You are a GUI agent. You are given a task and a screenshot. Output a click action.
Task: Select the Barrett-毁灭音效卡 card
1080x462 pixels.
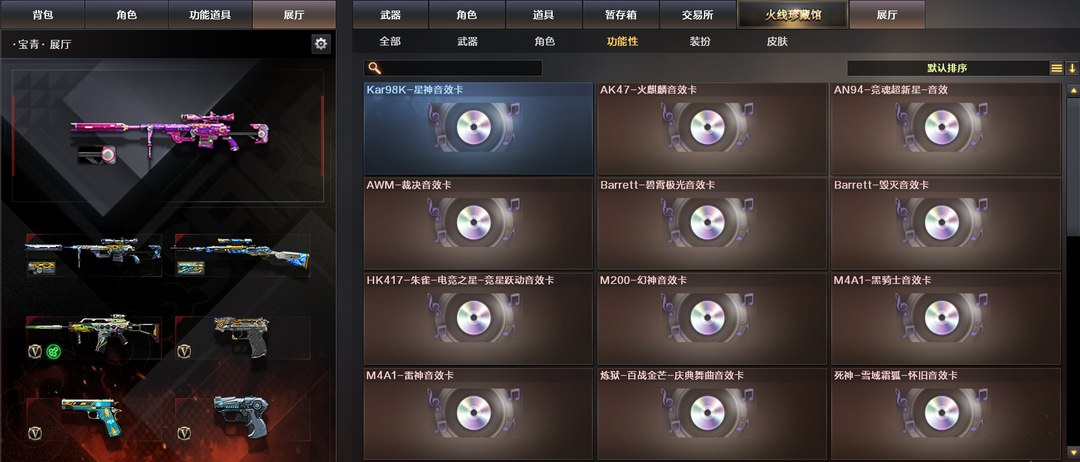click(945, 223)
